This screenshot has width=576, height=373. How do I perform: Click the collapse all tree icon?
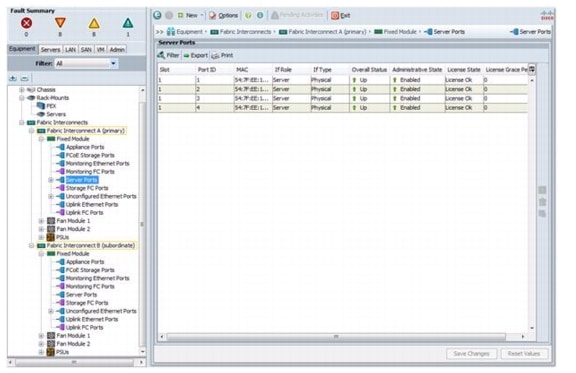coord(25,78)
